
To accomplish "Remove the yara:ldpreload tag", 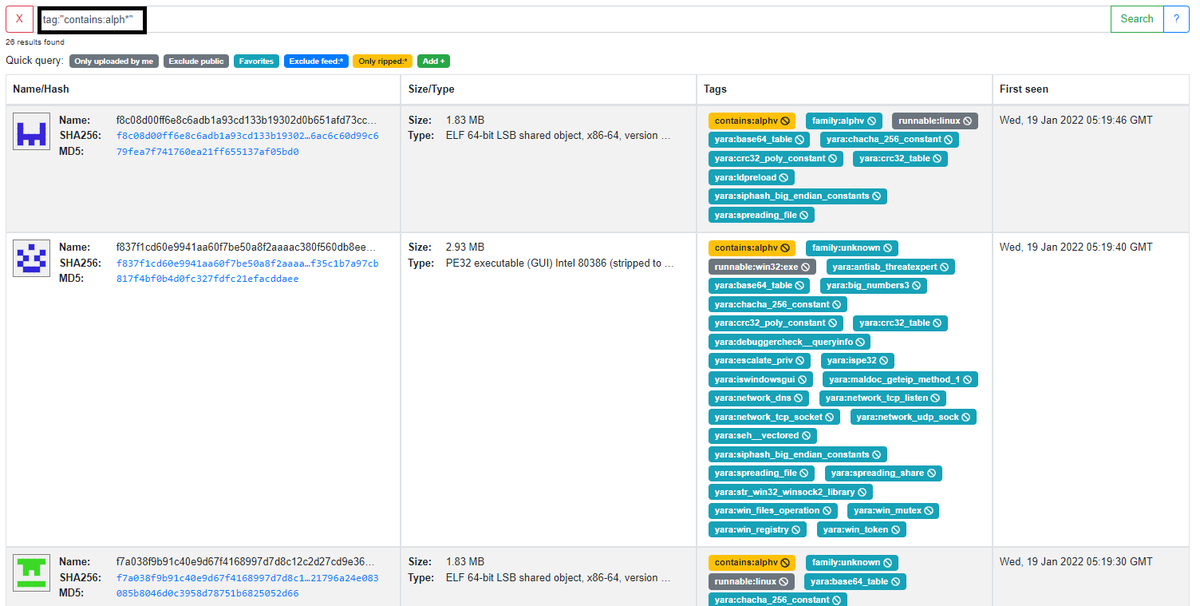I will [785, 178].
